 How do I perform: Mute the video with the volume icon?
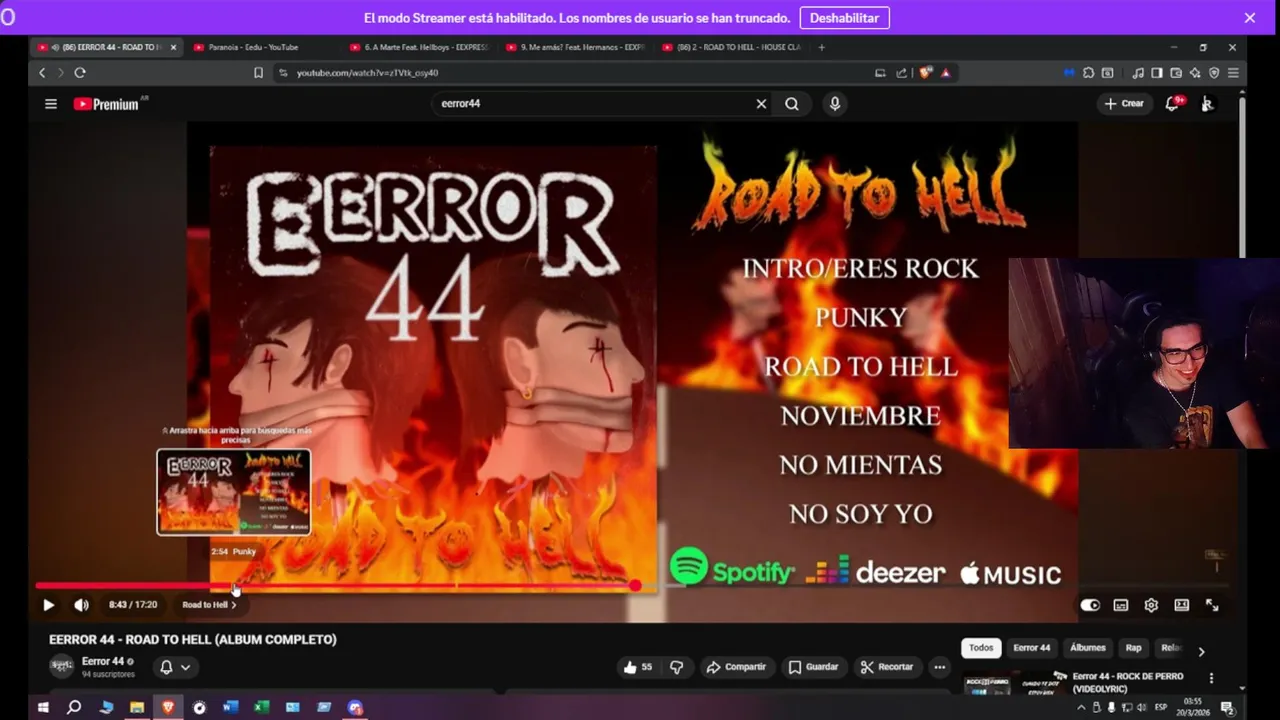[x=81, y=605]
